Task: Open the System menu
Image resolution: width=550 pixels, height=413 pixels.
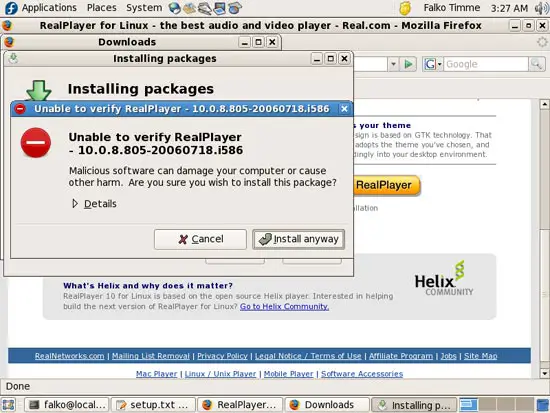Action: coord(144,8)
